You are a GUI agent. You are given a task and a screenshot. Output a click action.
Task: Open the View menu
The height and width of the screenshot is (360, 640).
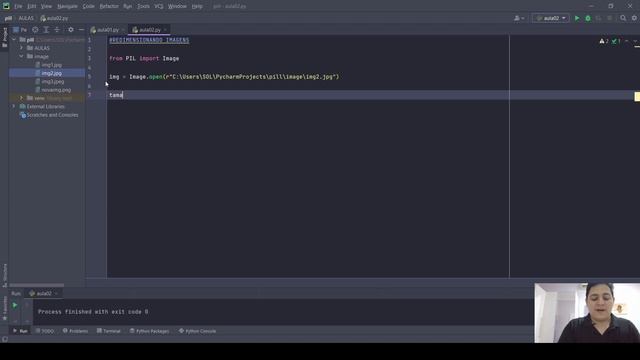pyautogui.click(x=46, y=6)
